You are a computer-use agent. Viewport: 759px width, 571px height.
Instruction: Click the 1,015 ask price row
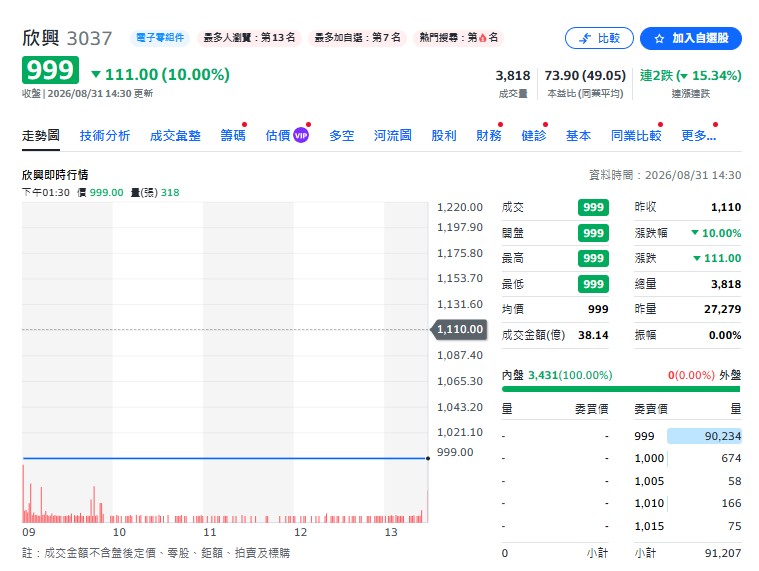coord(688,526)
